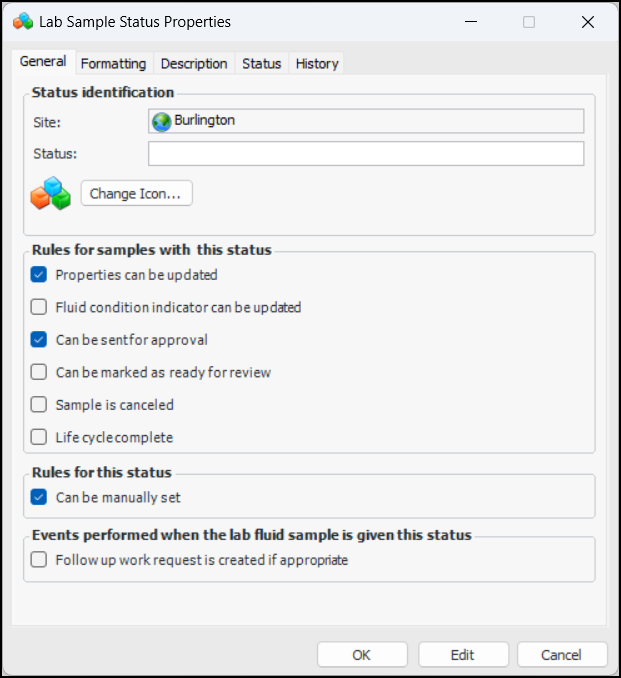The image size is (621, 678).
Task: Check Can be marked as ready for review
Action: [x=39, y=372]
